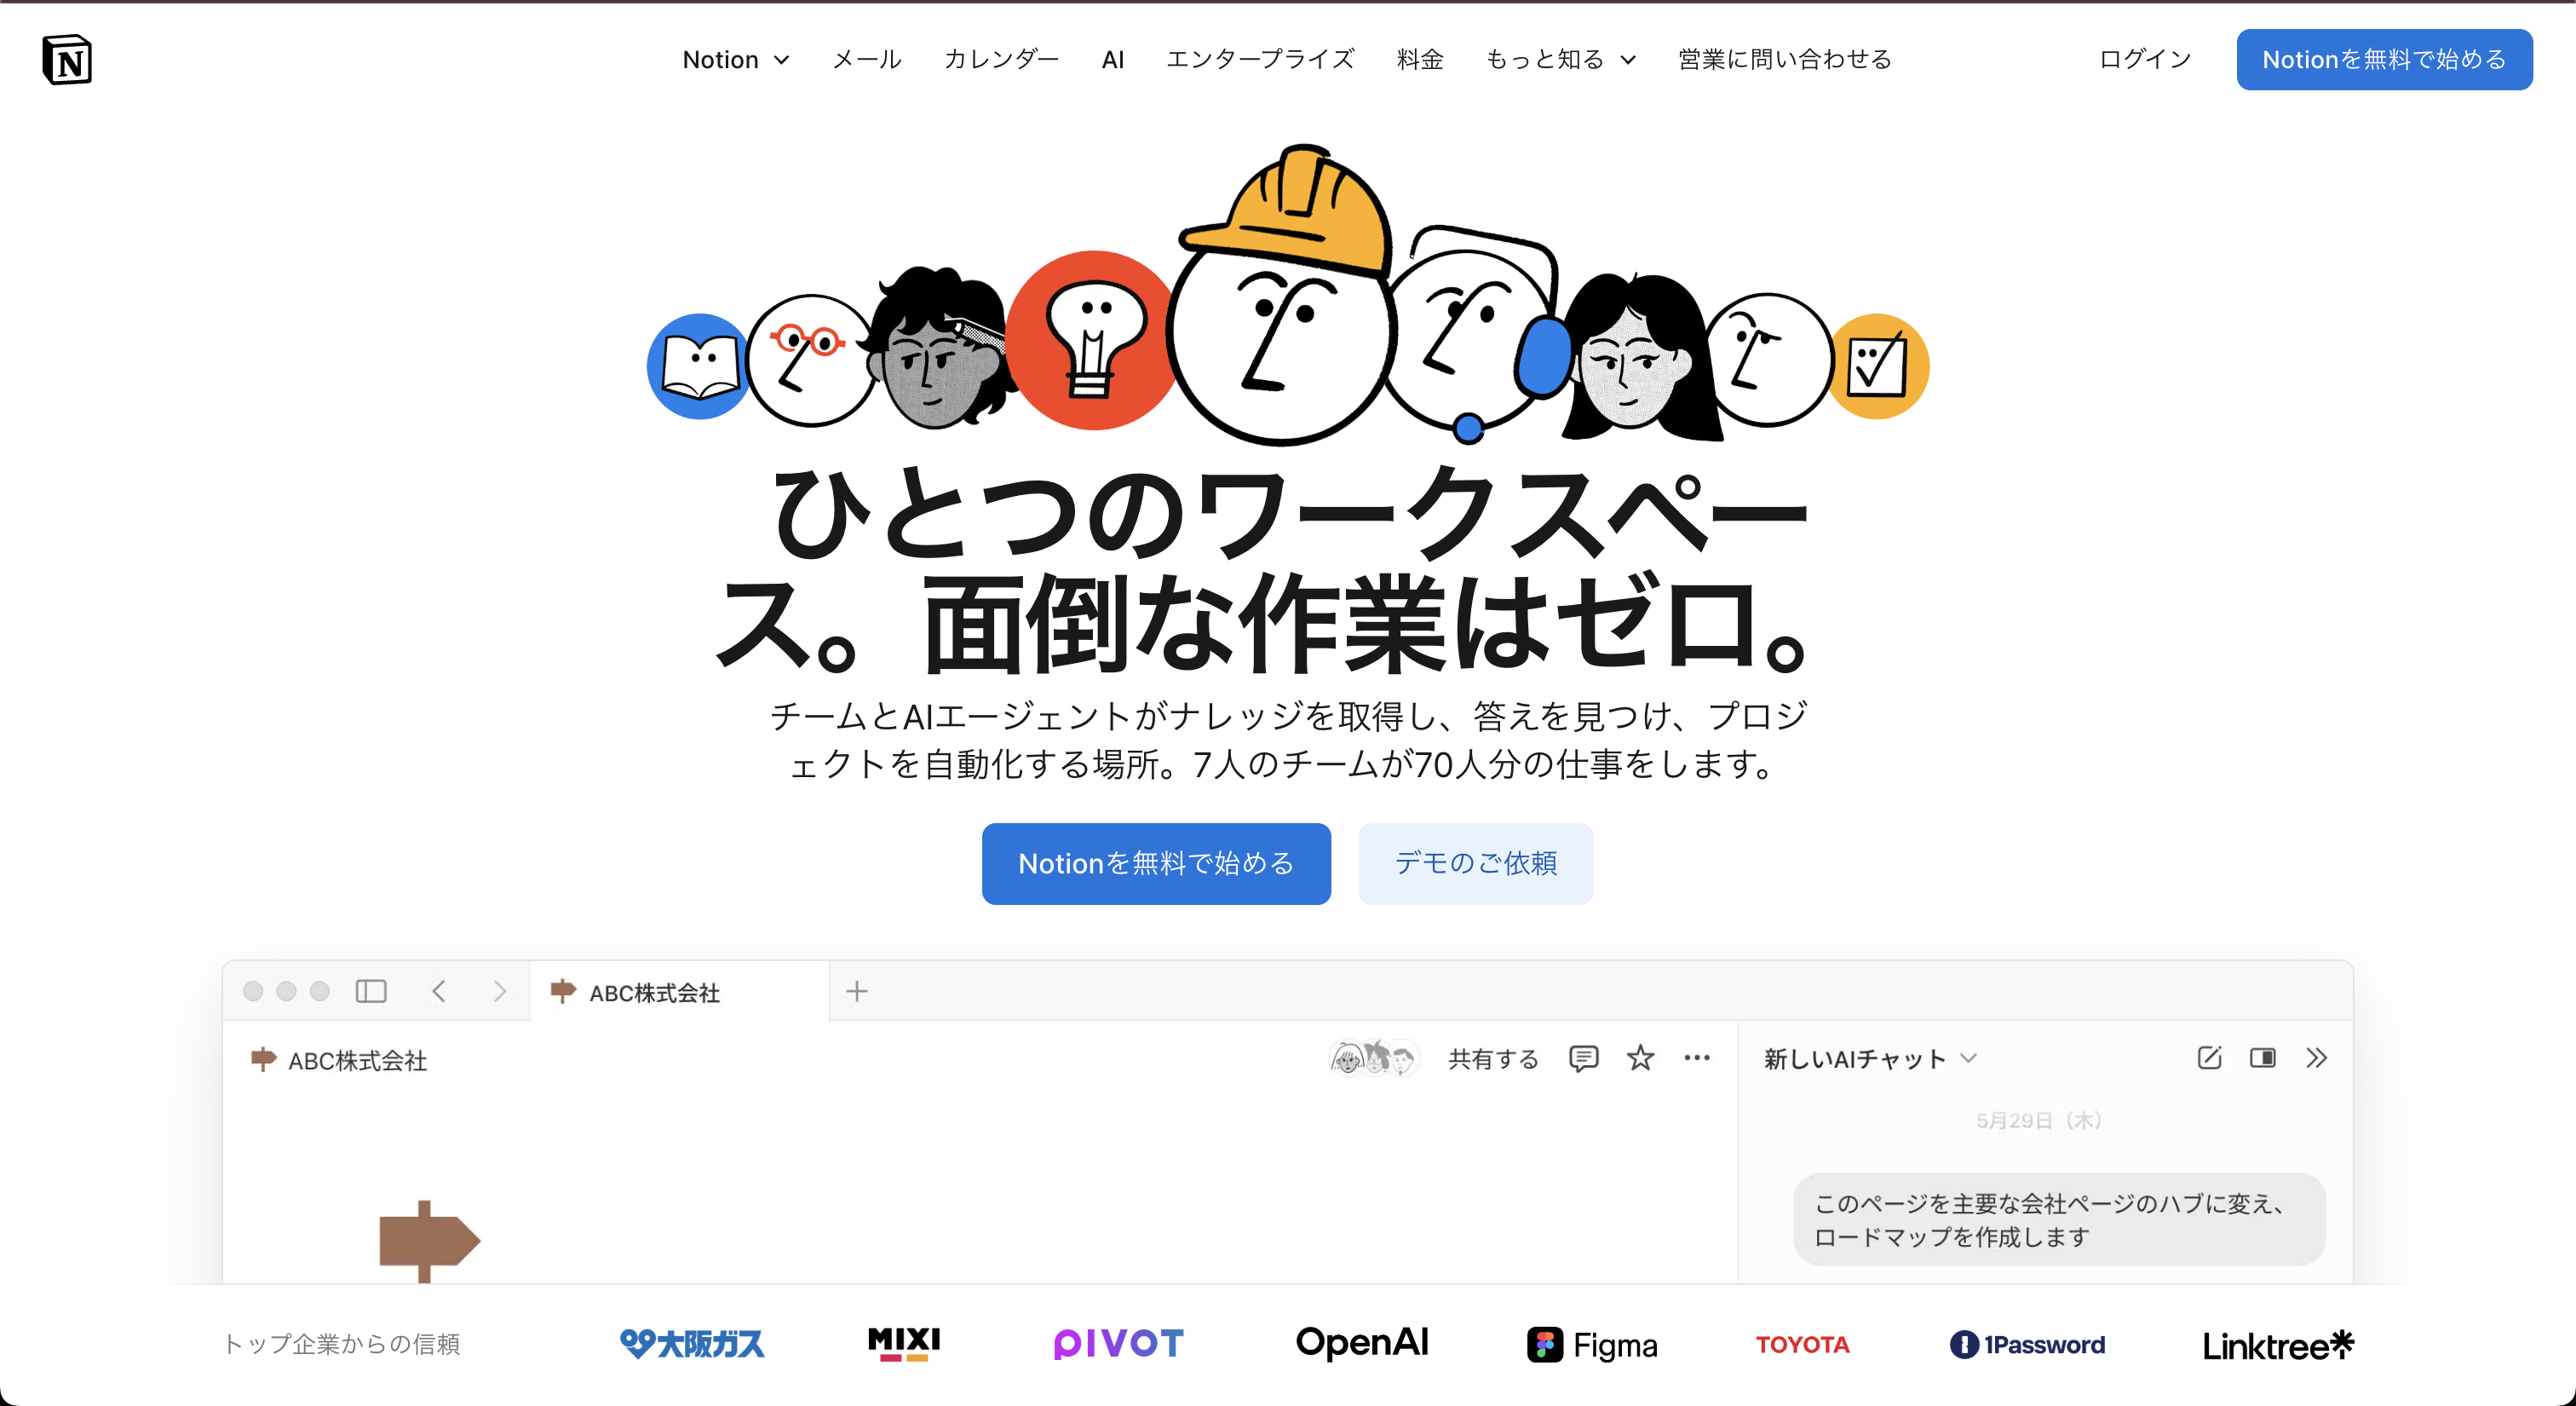The height and width of the screenshot is (1406, 2576).
Task: Toggle the sidebar panel icon in mockup
Action: 371,991
